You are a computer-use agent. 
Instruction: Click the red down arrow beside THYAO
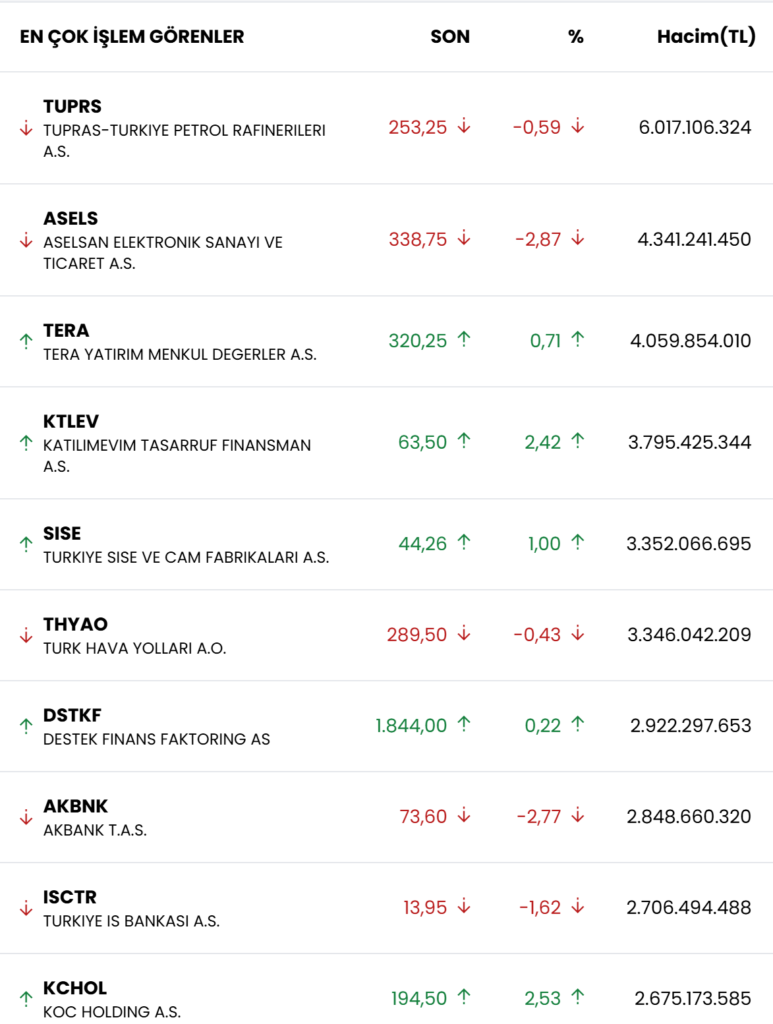26,635
